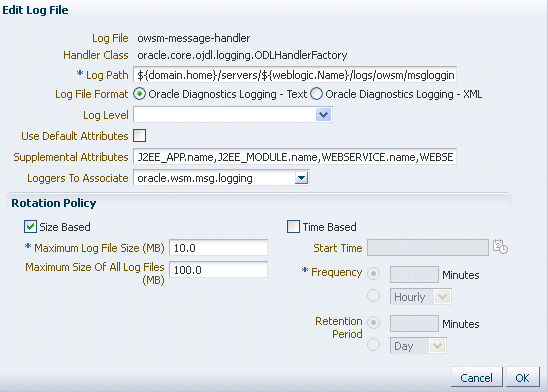Open the Start Time calendar picker icon

pos(500,247)
